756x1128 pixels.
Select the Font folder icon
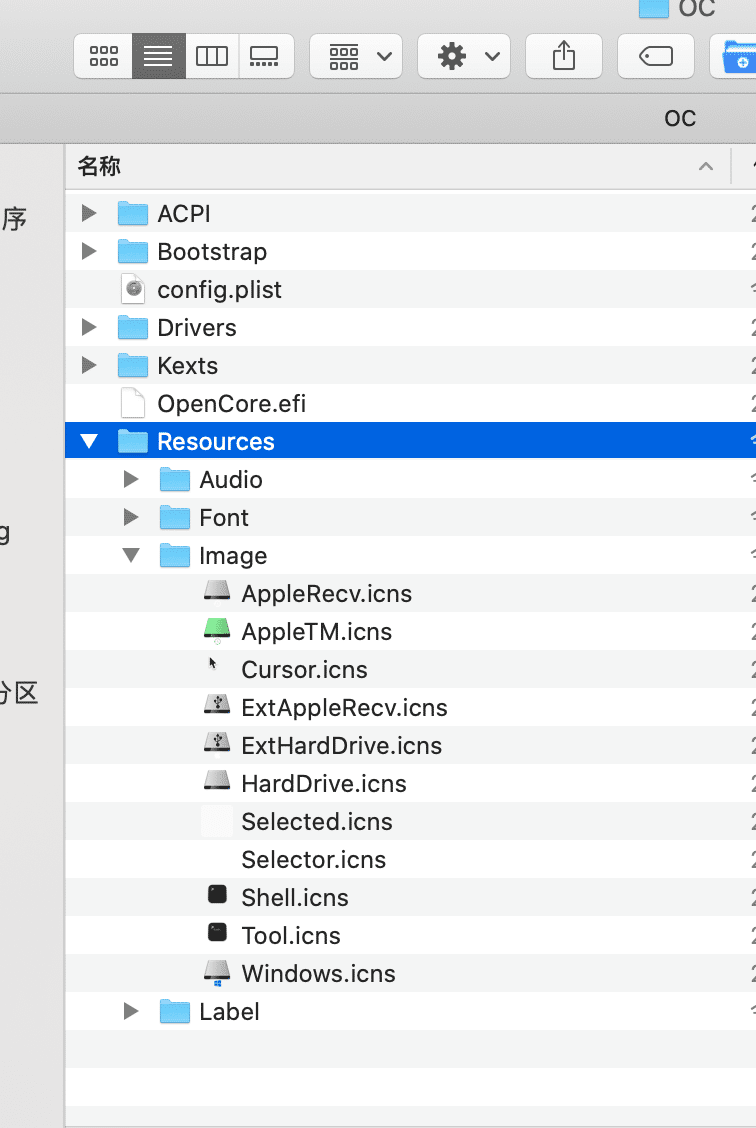175,517
